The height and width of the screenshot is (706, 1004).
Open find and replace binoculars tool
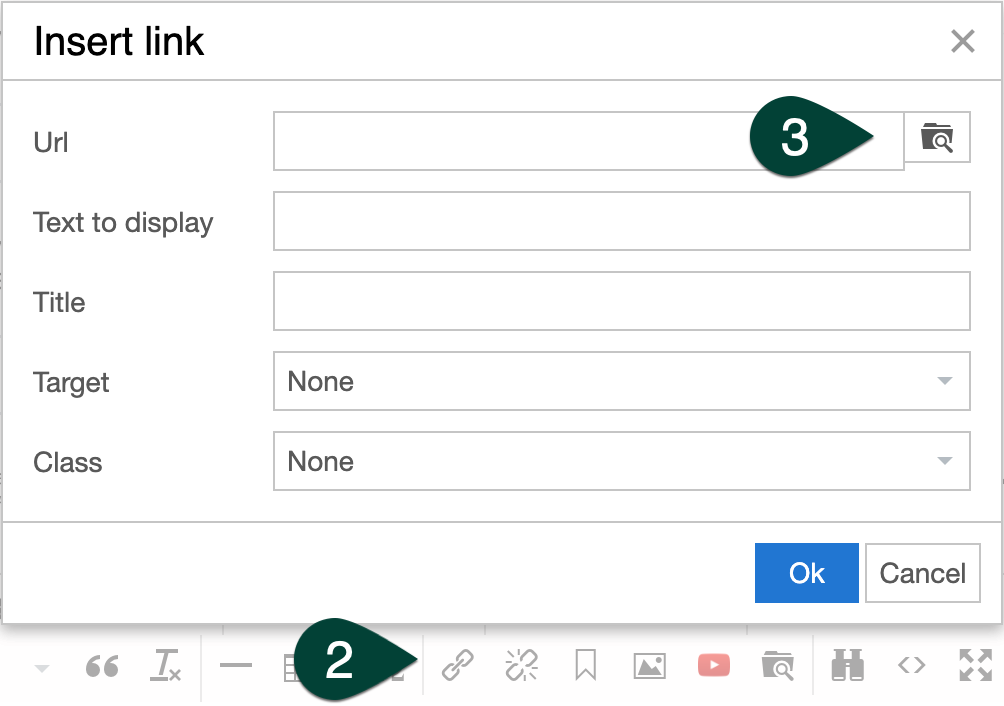847,665
